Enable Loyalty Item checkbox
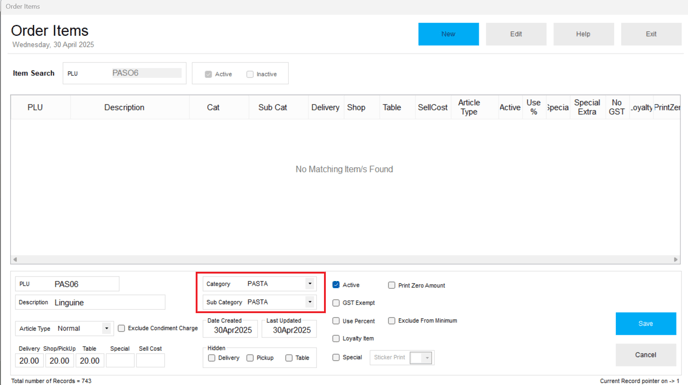Image resolution: width=688 pixels, height=385 pixels. point(336,338)
